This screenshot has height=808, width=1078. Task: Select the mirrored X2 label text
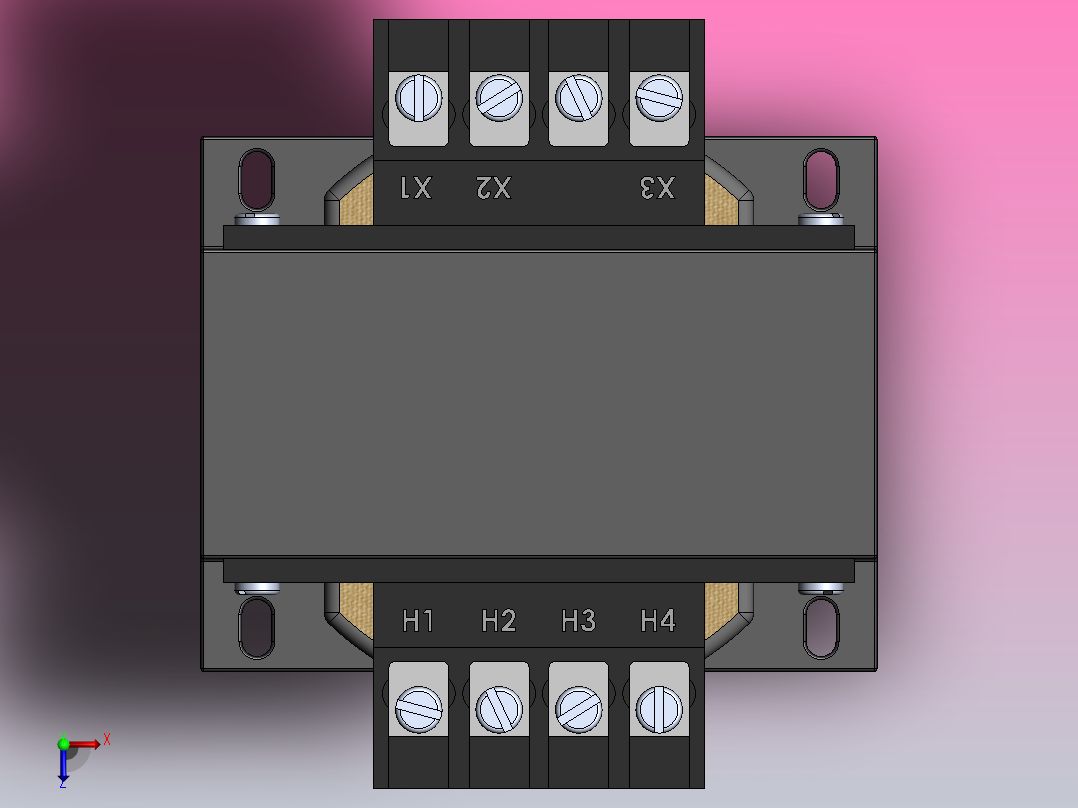point(494,187)
